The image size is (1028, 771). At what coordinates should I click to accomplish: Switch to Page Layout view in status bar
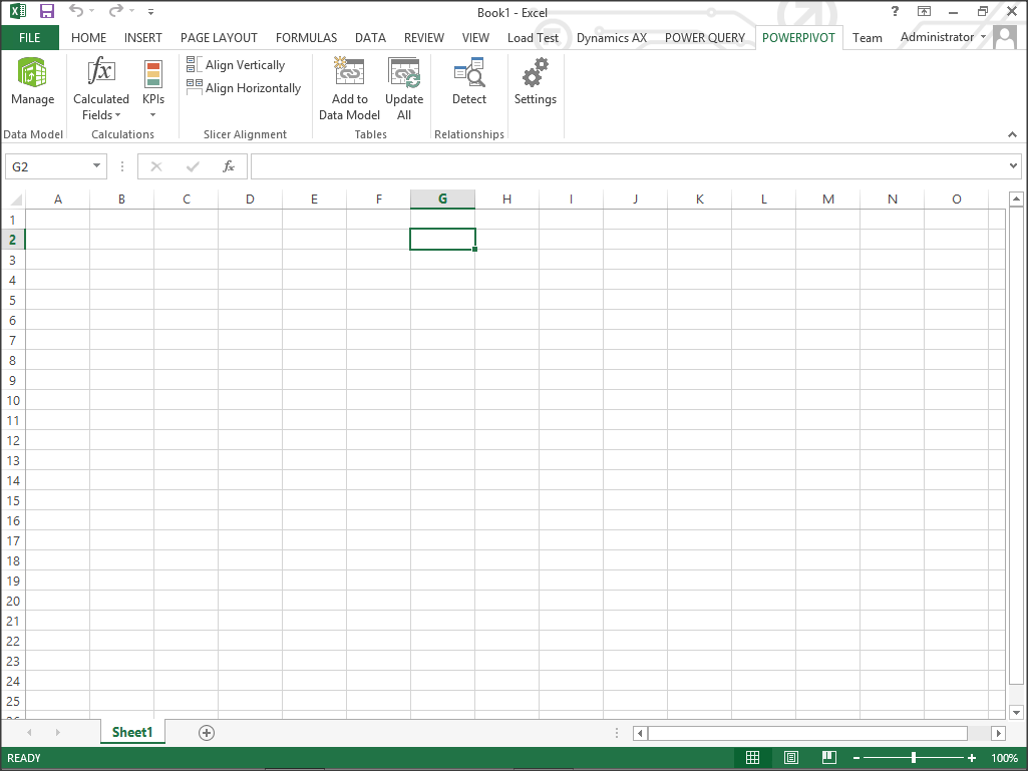791,758
